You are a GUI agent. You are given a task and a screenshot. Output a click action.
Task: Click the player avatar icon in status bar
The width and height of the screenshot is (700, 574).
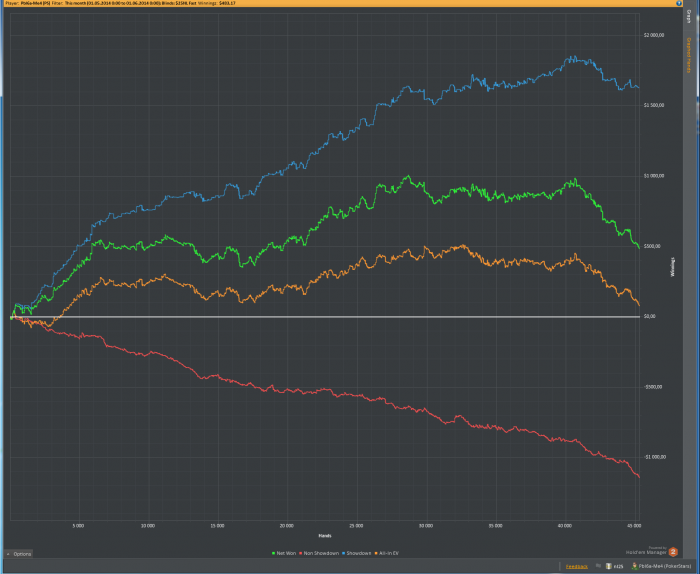(634, 566)
